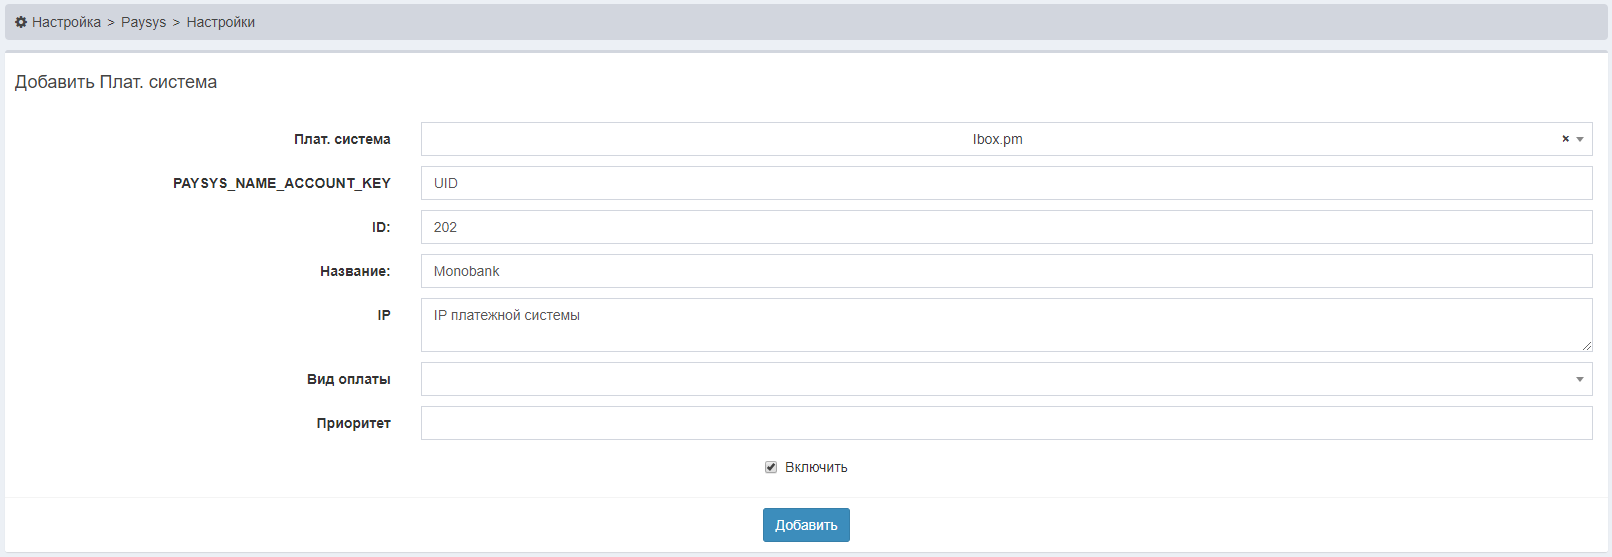This screenshot has width=1612, height=557.
Task: Select the Настройки breadcrumb item
Action: [x=220, y=22]
